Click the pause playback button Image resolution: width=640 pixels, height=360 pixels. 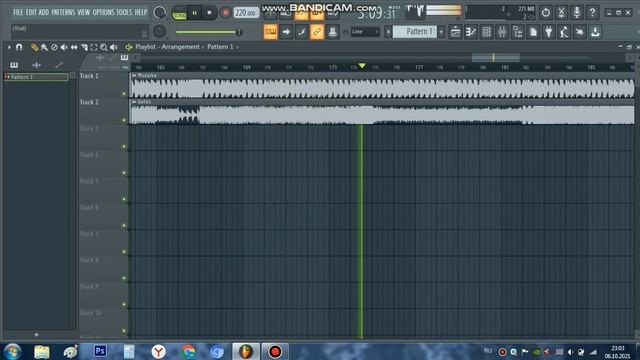pyautogui.click(x=194, y=13)
